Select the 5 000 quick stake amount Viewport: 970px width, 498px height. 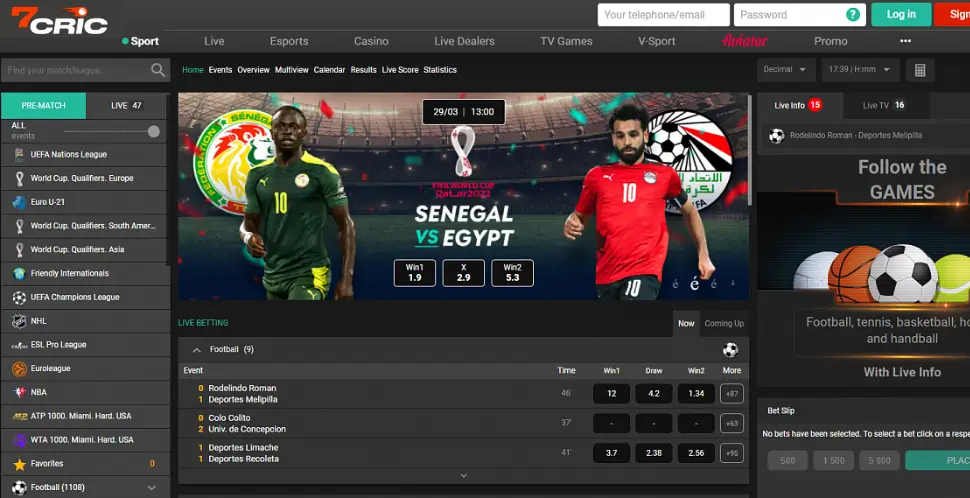(x=879, y=460)
